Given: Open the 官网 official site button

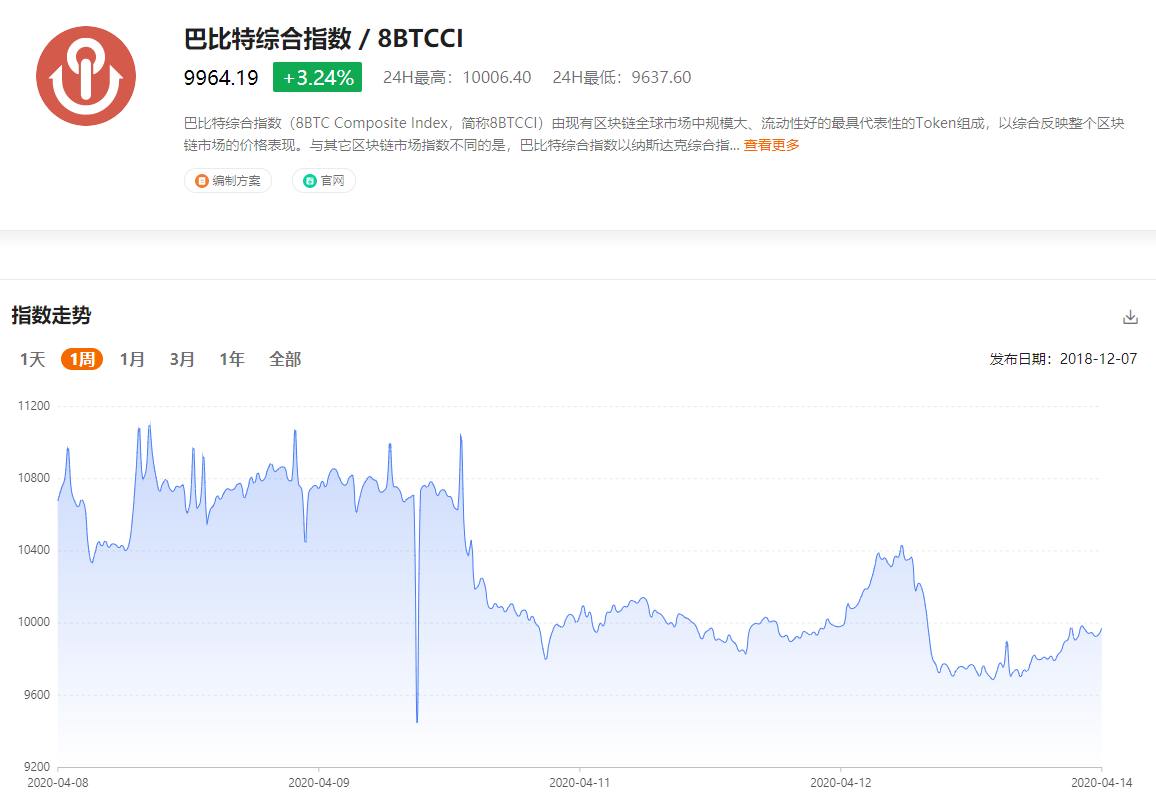Looking at the screenshot, I should pyautogui.click(x=324, y=181).
